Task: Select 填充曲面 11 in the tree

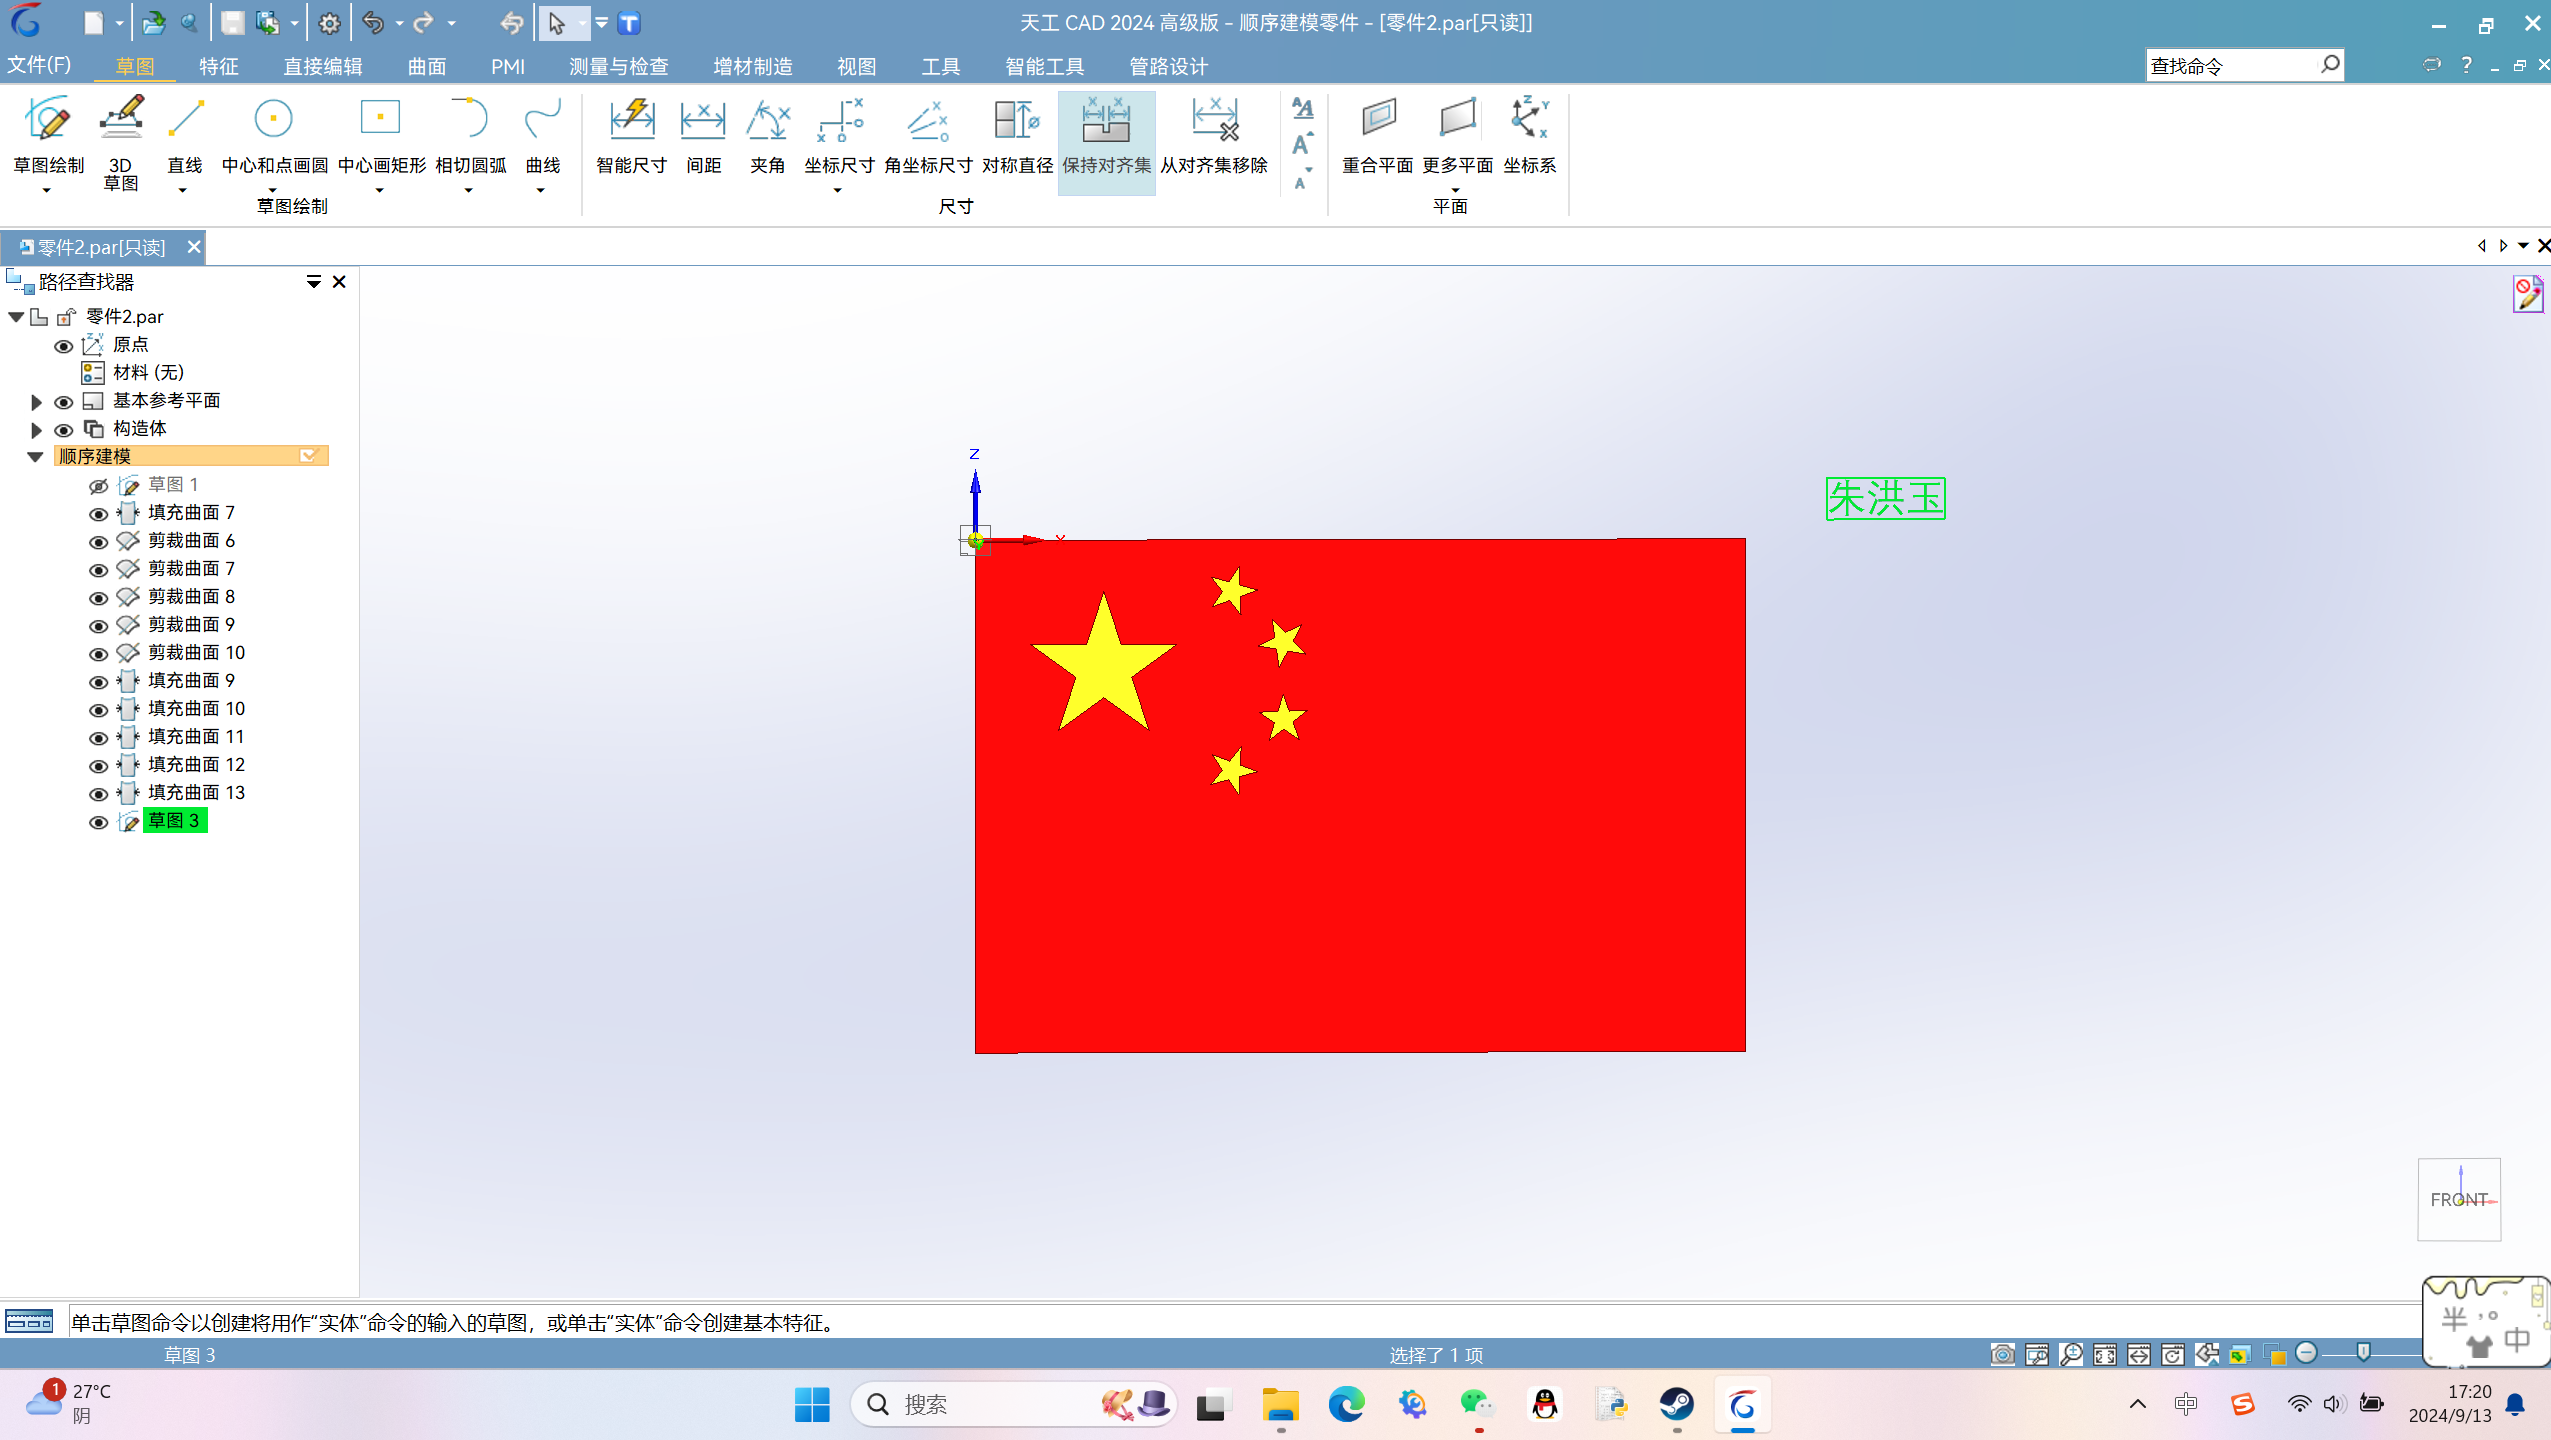Action: click(196, 737)
